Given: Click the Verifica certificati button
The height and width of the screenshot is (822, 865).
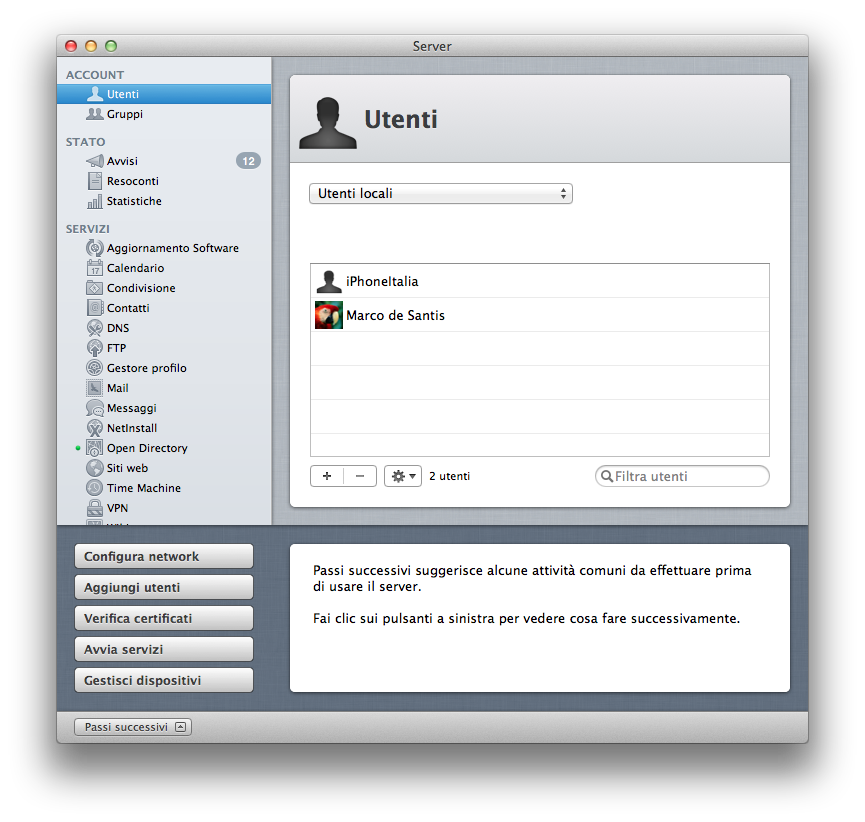Looking at the screenshot, I should point(164,618).
